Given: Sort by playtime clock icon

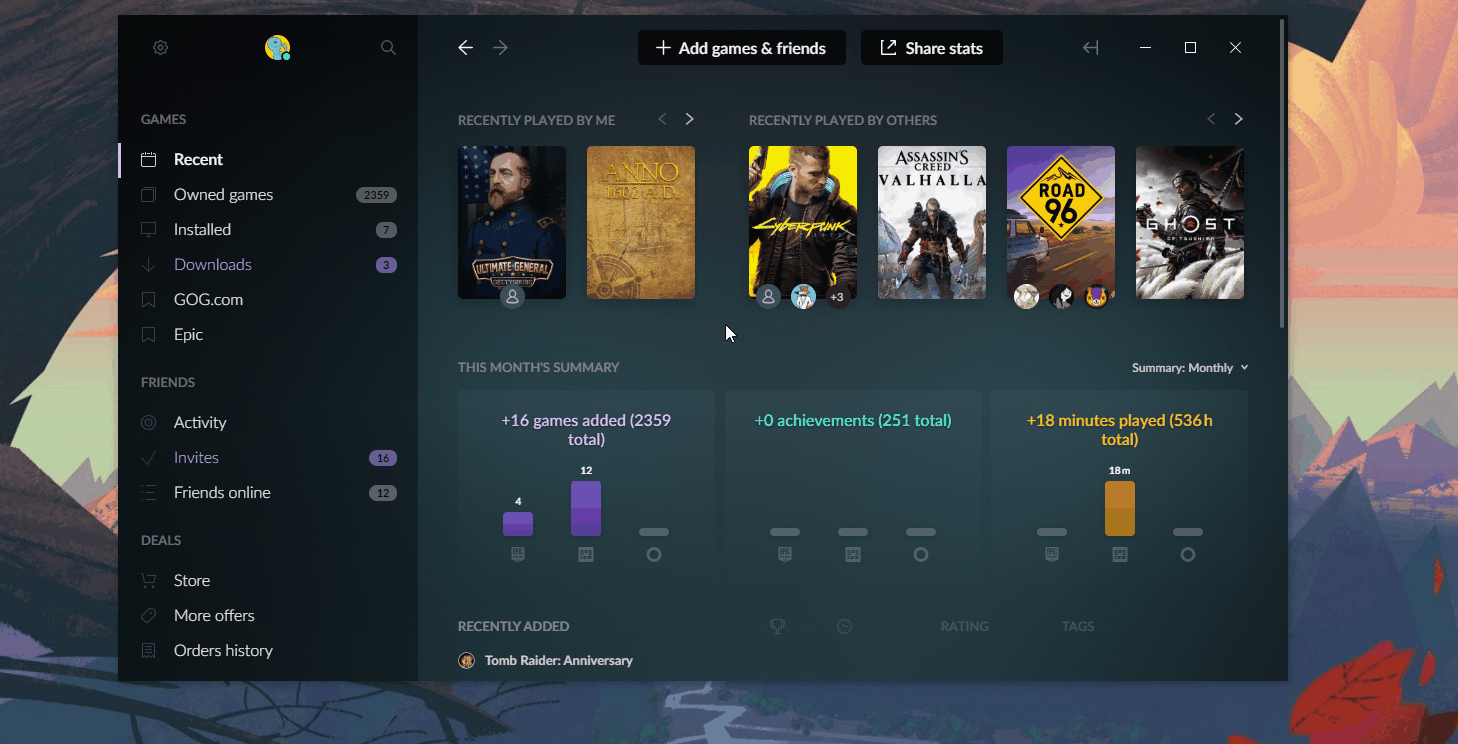Looking at the screenshot, I should pyautogui.click(x=845, y=626).
